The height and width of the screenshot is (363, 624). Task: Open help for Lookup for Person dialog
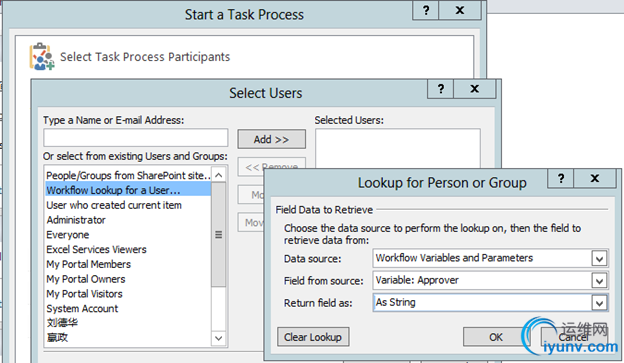point(561,178)
